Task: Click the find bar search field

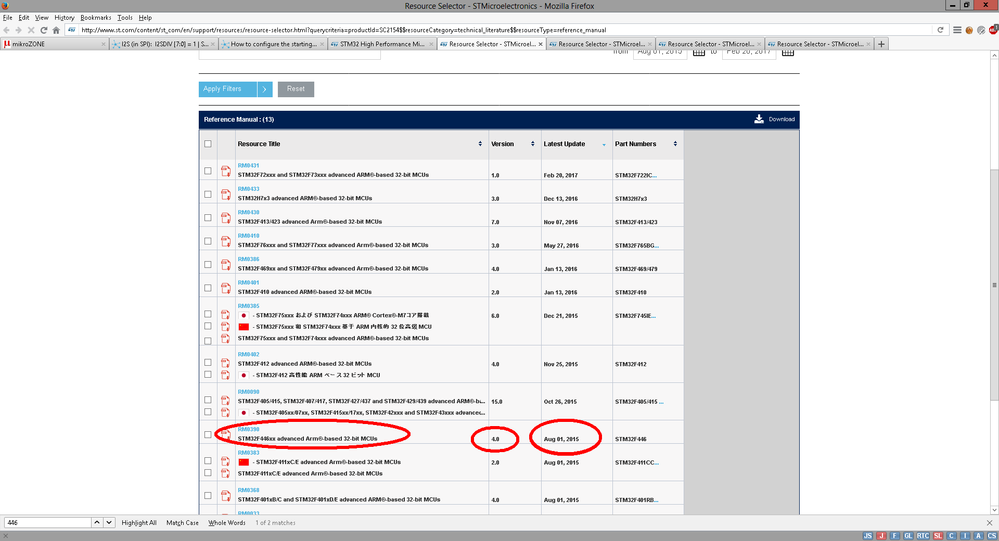Action: coord(47,523)
